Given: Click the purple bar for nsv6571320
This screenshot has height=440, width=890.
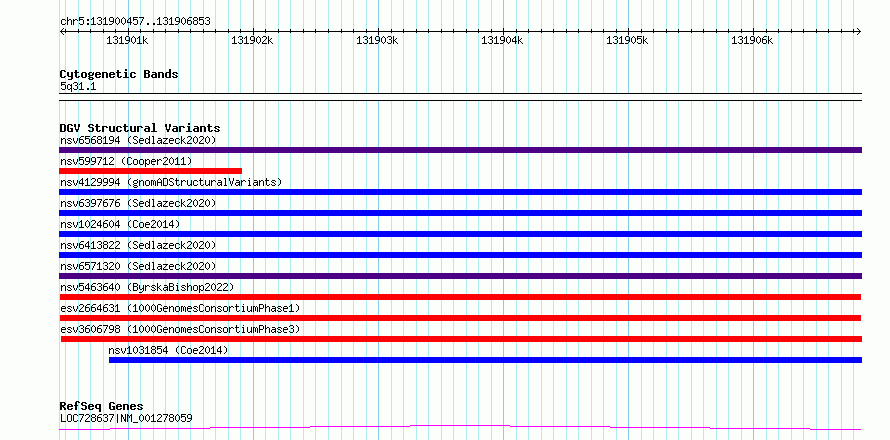Looking at the screenshot, I should (460, 276).
